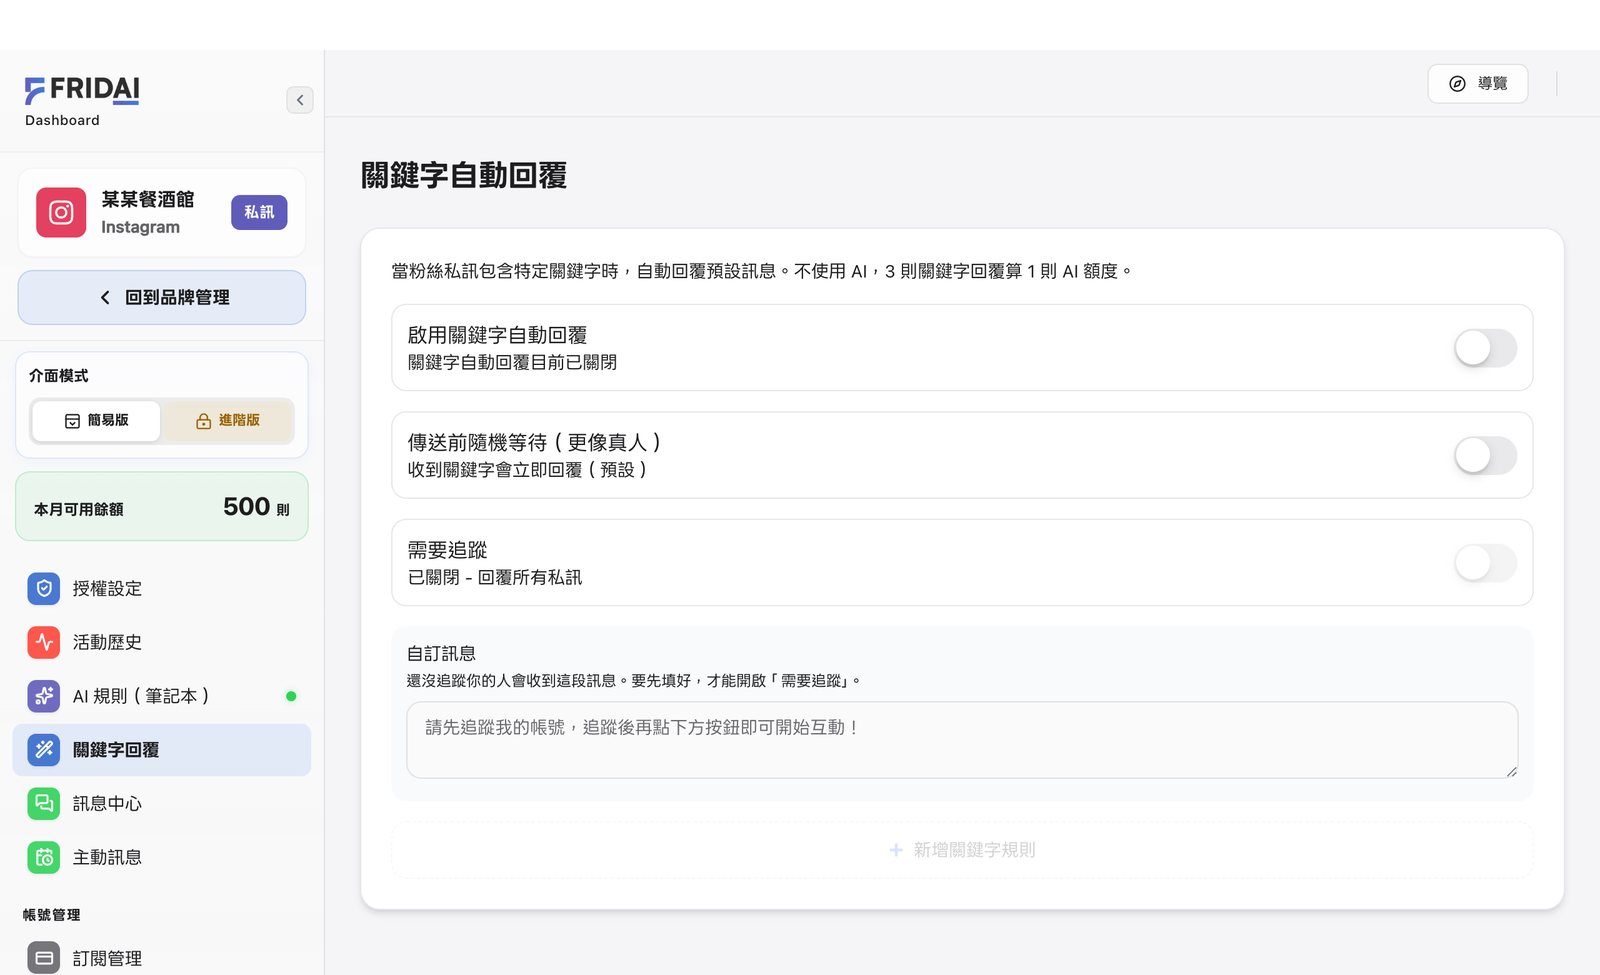Viewport: 1600px width, 975px height.
Task: Open 訊息中心 menu item
Action: [x=162, y=803]
